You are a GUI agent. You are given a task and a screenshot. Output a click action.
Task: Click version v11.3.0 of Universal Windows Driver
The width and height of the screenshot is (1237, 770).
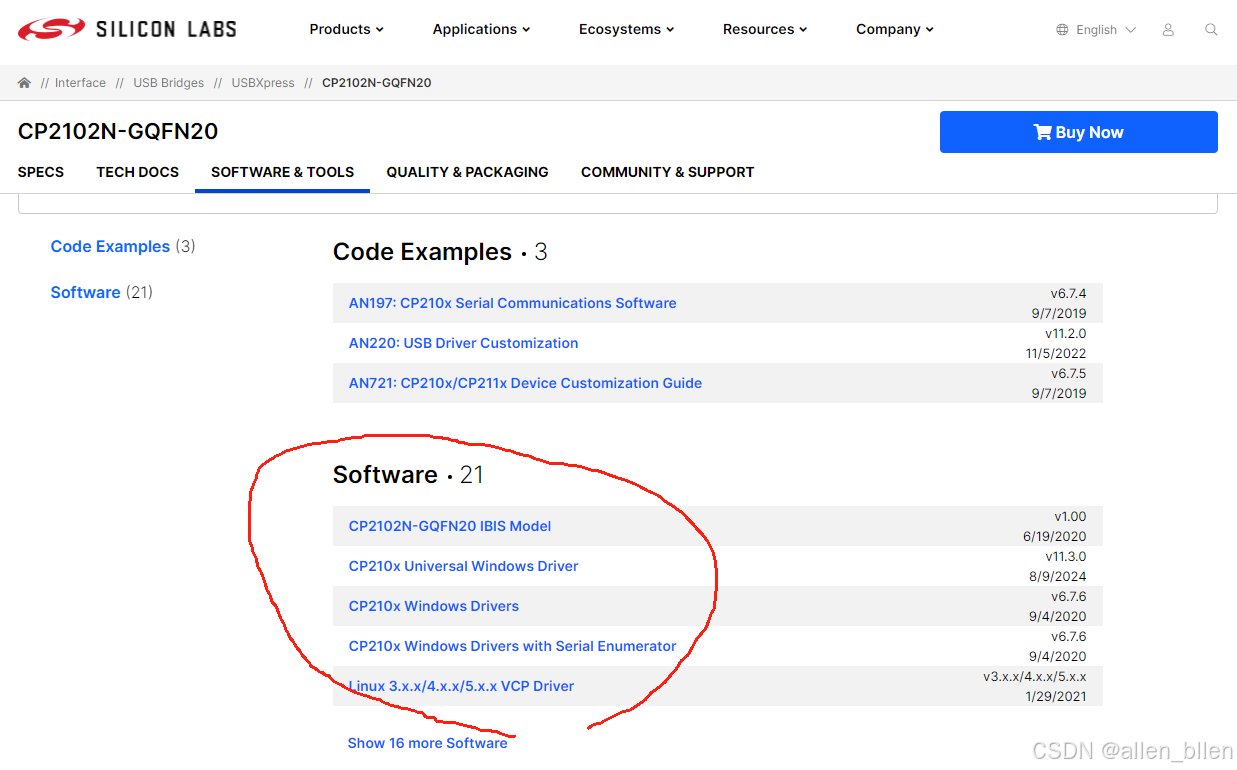pyautogui.click(x=1066, y=556)
